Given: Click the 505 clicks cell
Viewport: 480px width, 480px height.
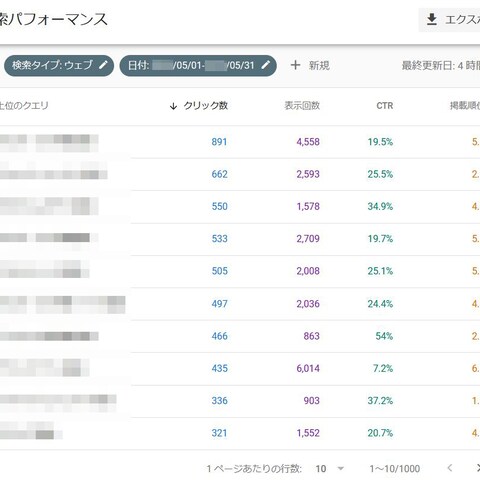Looking at the screenshot, I should [x=220, y=271].
